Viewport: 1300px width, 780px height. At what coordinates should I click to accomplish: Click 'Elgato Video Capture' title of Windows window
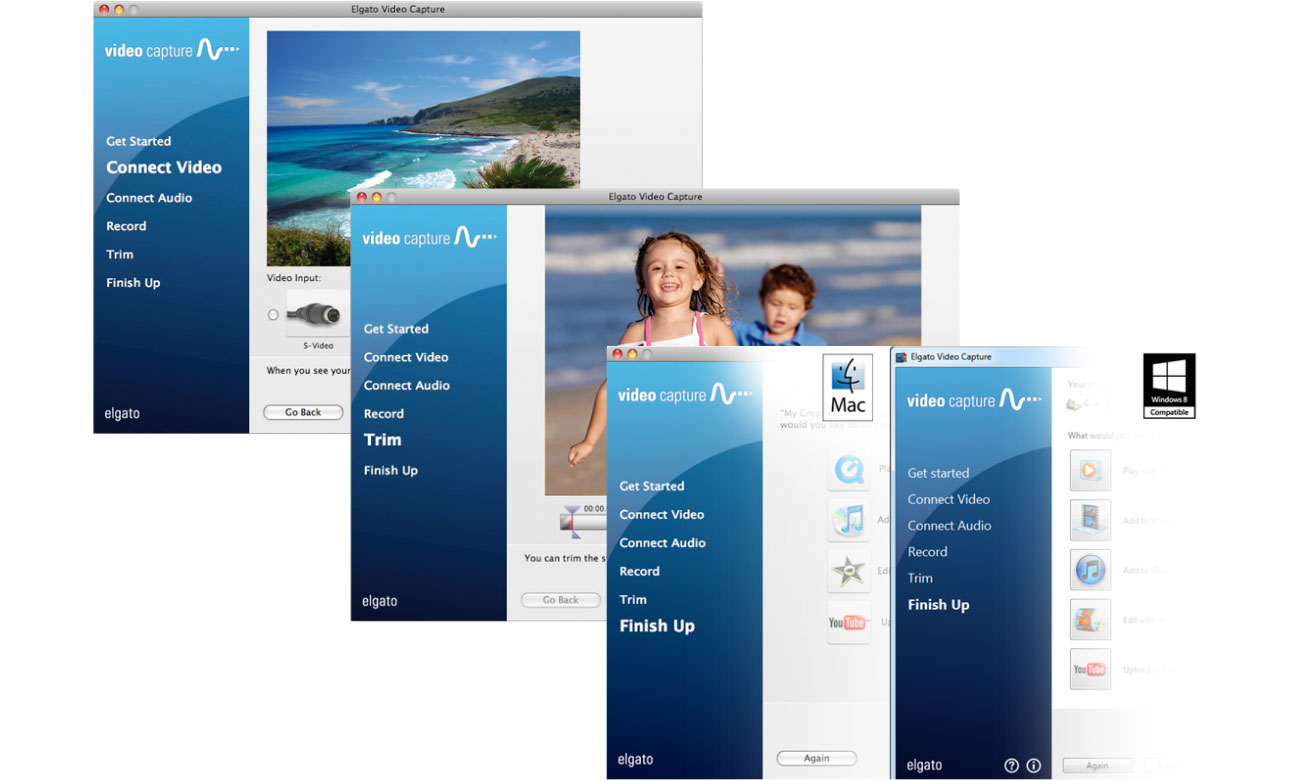coord(951,357)
